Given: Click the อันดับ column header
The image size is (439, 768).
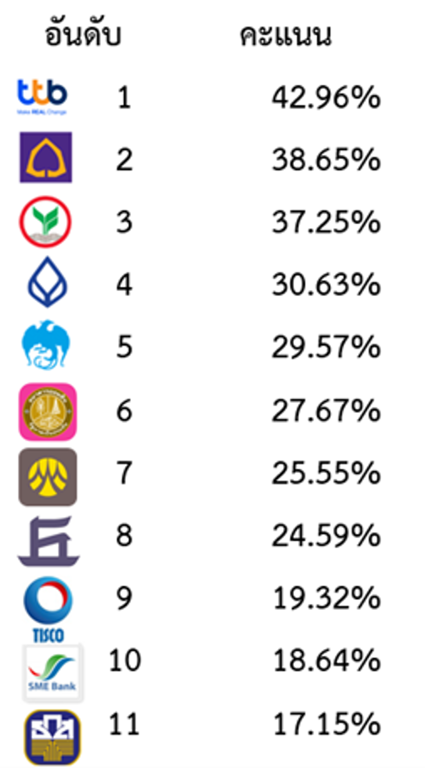Looking at the screenshot, I should 83,36.
